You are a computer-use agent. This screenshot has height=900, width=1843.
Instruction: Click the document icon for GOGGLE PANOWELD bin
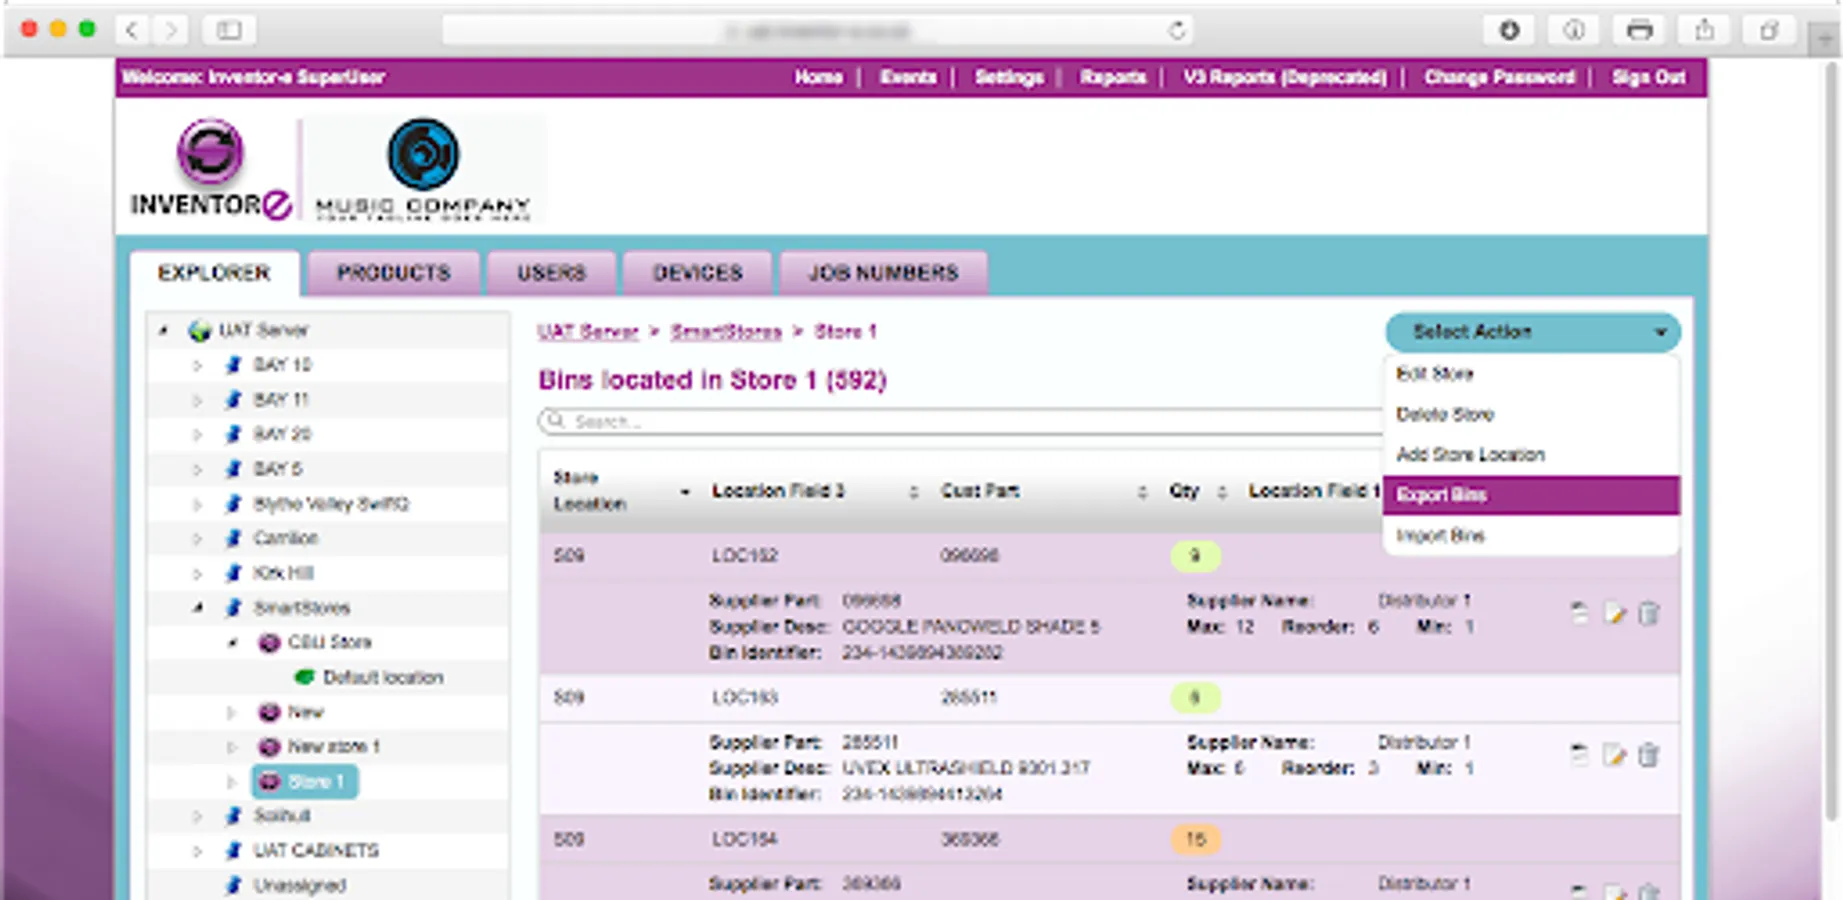pyautogui.click(x=1579, y=613)
